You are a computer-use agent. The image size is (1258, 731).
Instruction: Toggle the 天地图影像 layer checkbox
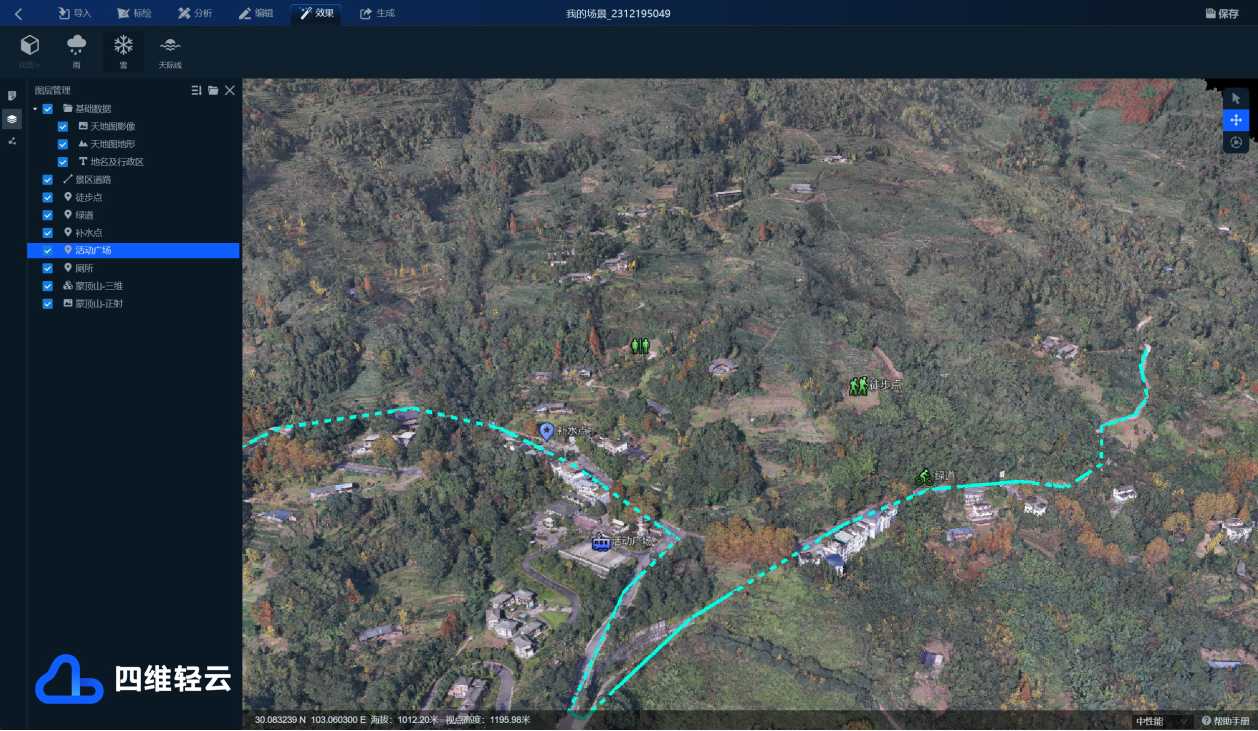(x=63, y=126)
